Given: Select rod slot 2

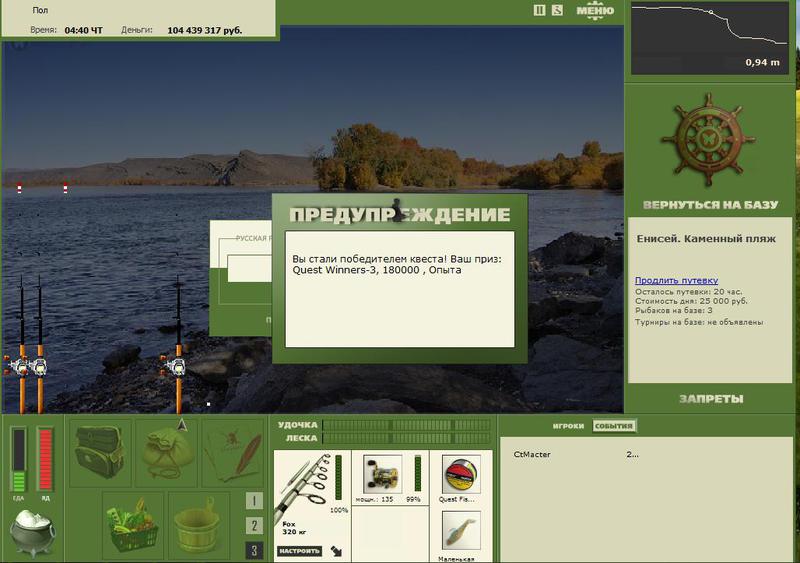Looking at the screenshot, I should 254,525.
